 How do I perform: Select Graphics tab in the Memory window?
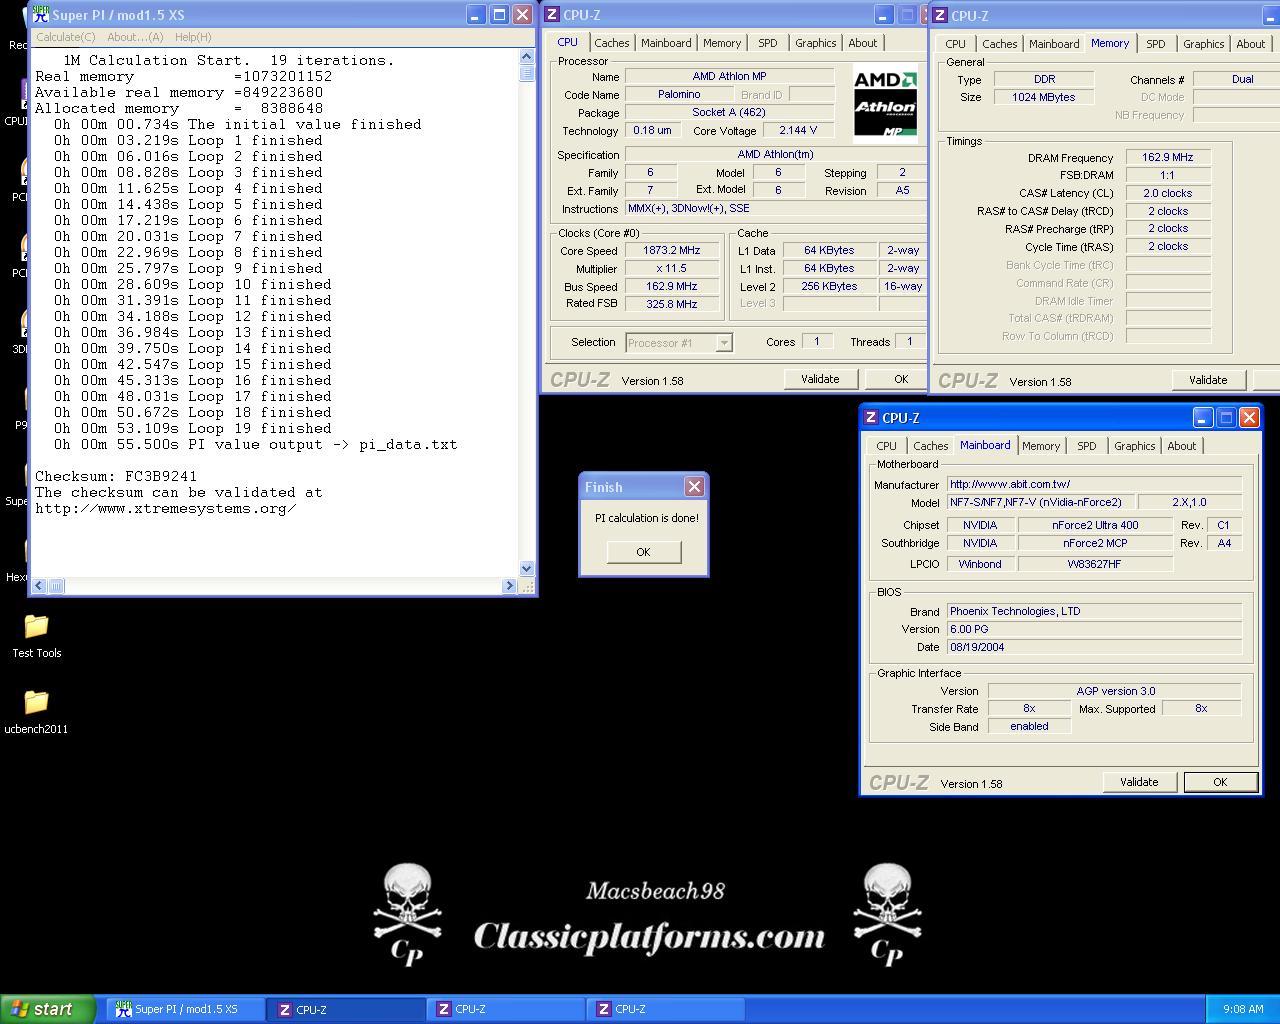coord(1203,44)
